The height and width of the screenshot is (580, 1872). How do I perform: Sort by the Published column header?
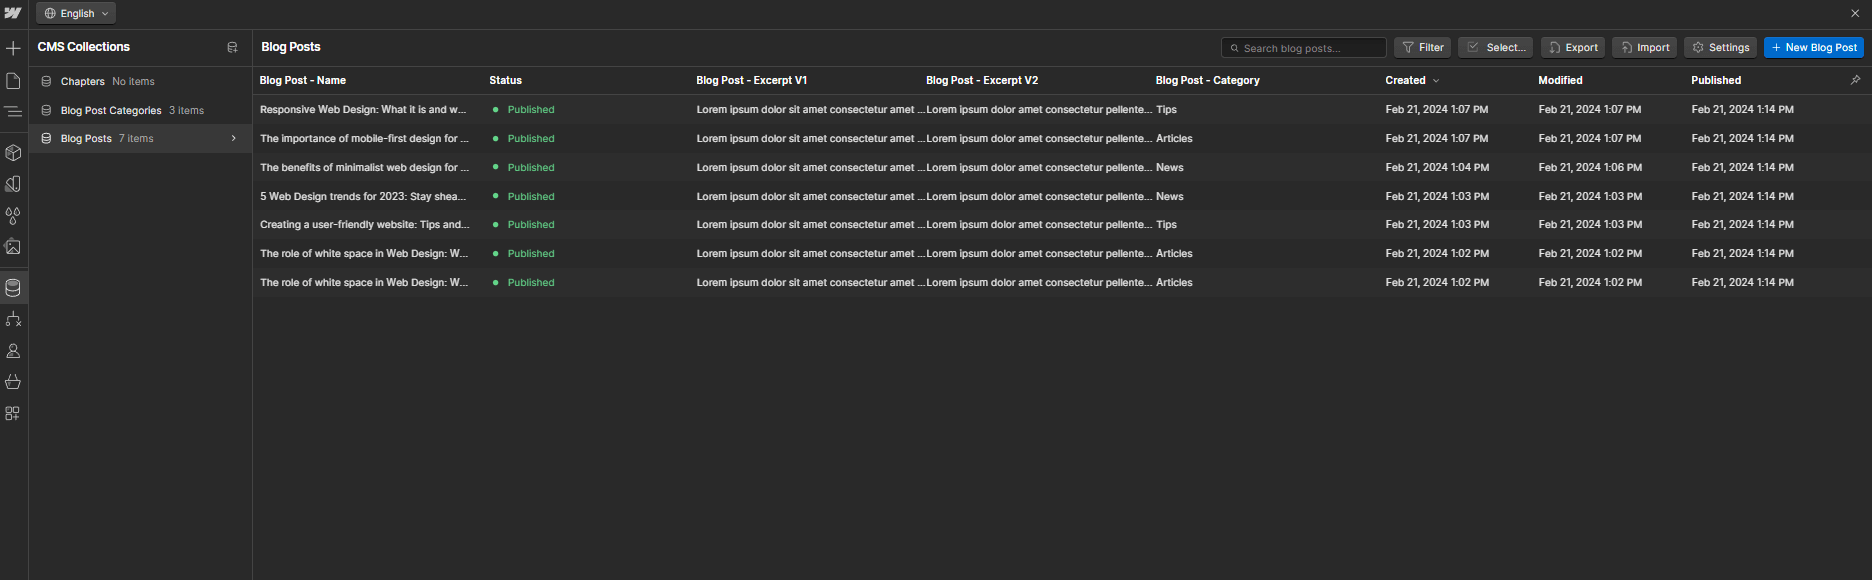coord(1716,80)
